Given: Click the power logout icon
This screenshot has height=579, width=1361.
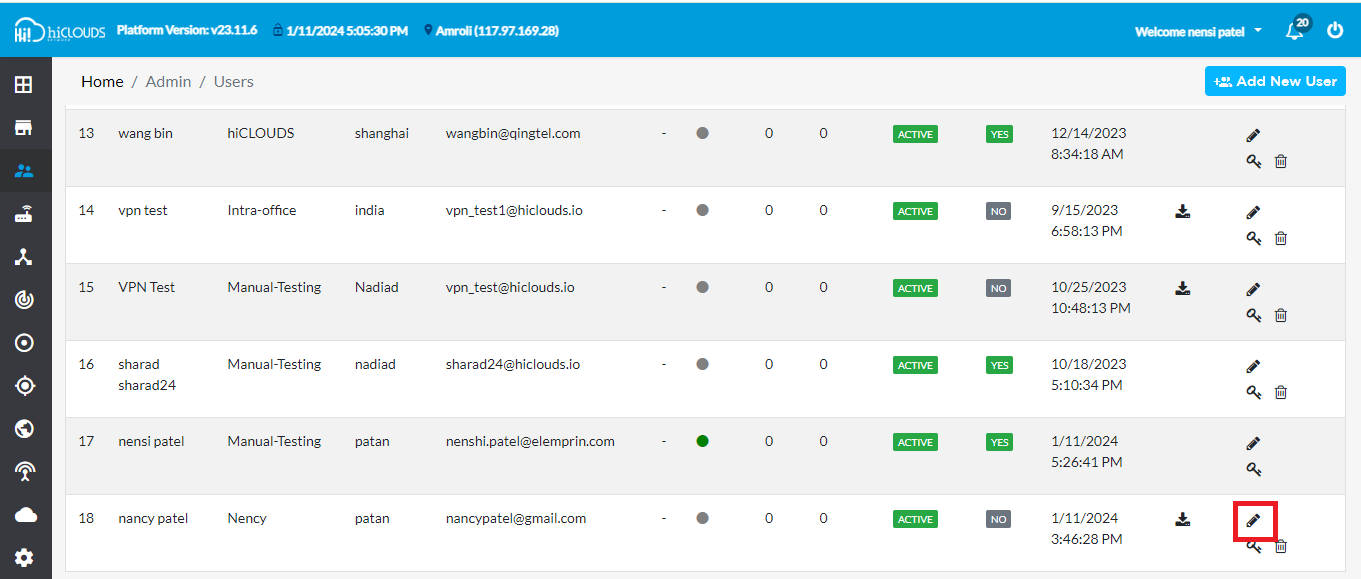Looking at the screenshot, I should point(1335,30).
